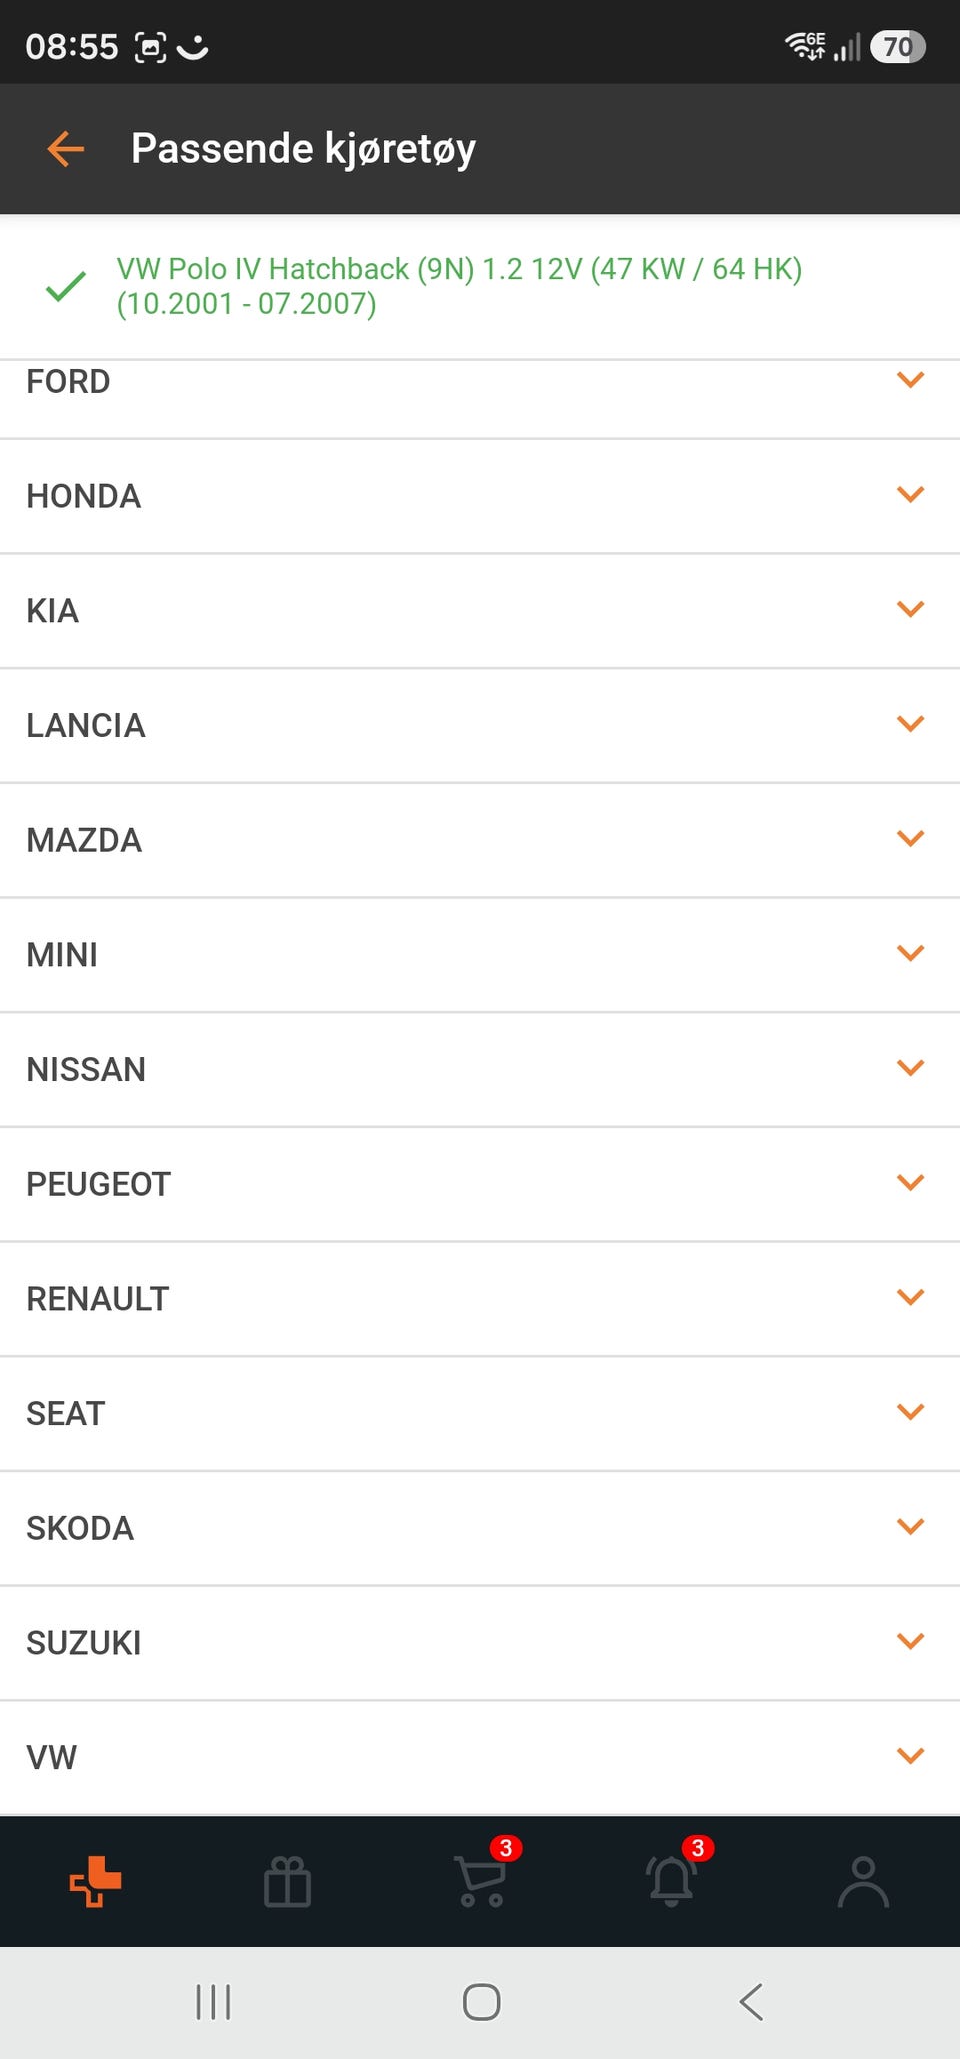This screenshot has height=2059, width=960.
Task: Open the user profile icon
Action: point(864,1882)
